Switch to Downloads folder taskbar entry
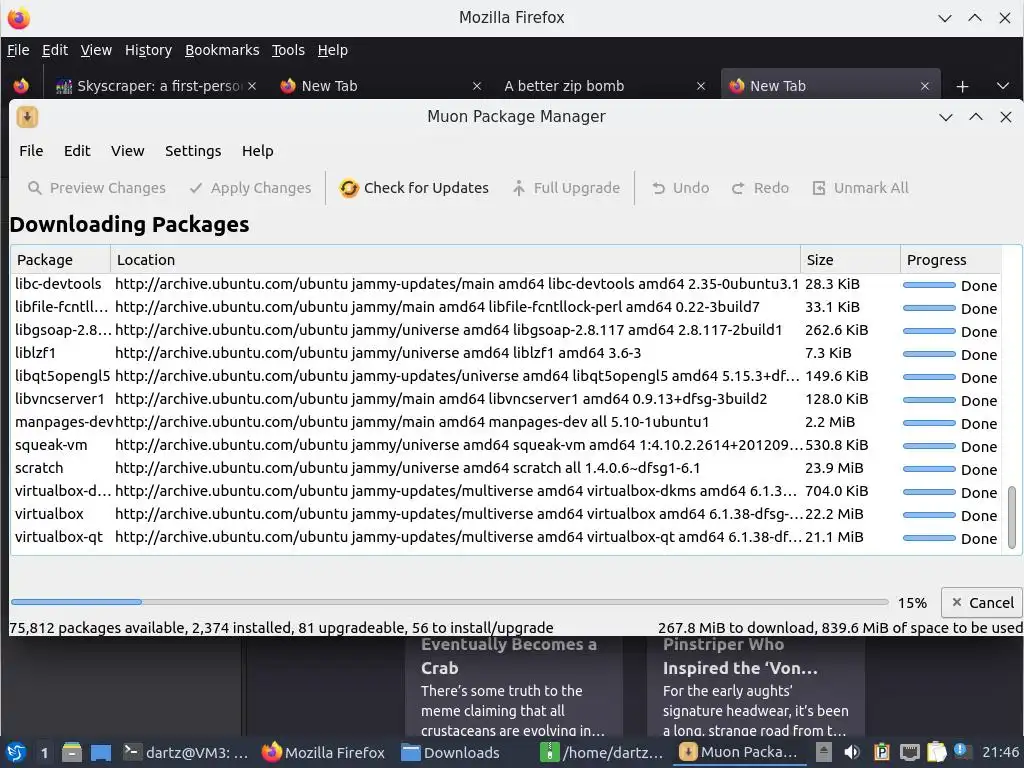 (x=451, y=753)
